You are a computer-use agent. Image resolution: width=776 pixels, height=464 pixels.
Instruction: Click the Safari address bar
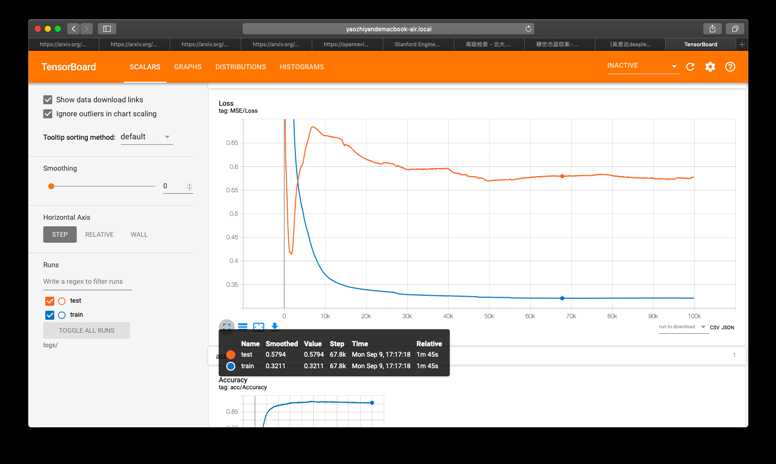click(388, 29)
